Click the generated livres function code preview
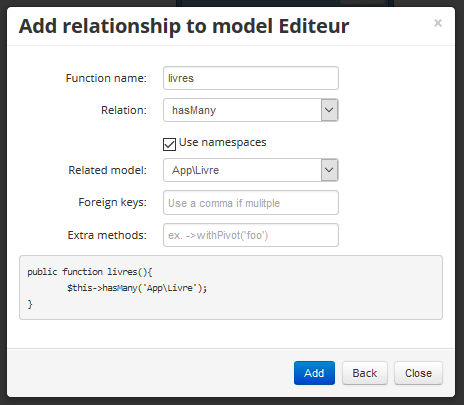464x405 pixels. (x=231, y=288)
